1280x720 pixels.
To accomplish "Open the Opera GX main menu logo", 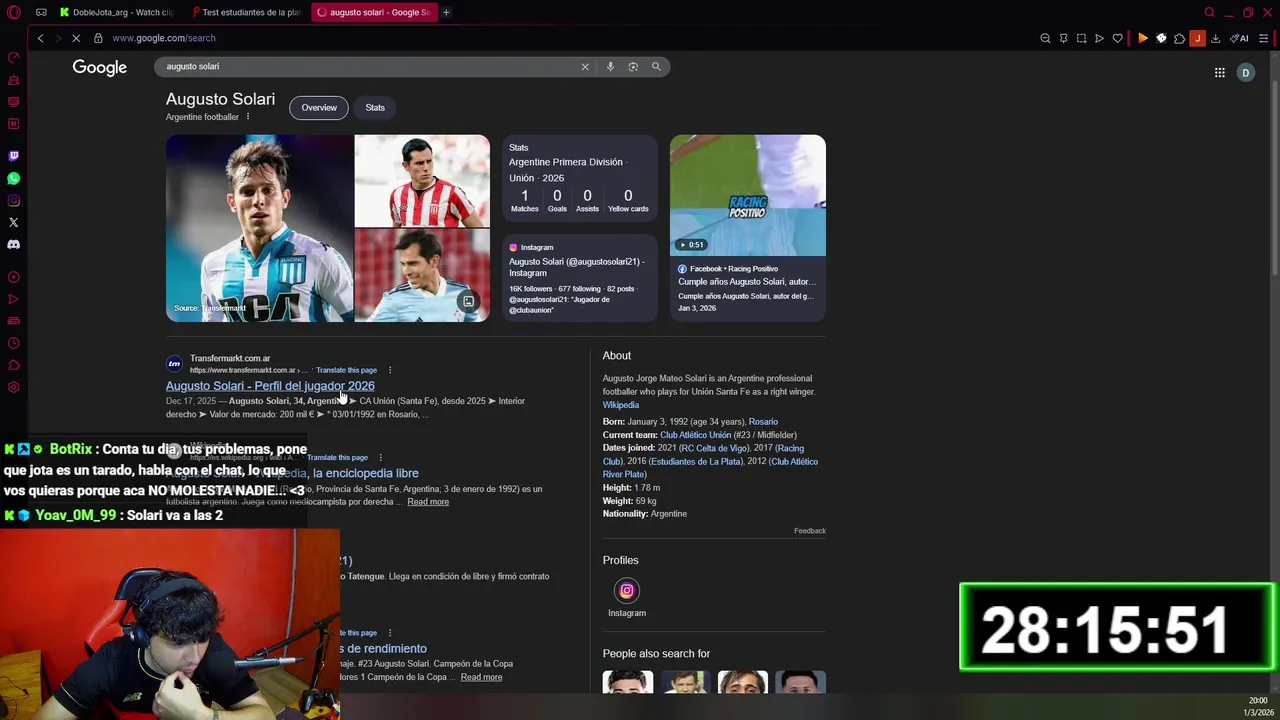I will coord(13,12).
